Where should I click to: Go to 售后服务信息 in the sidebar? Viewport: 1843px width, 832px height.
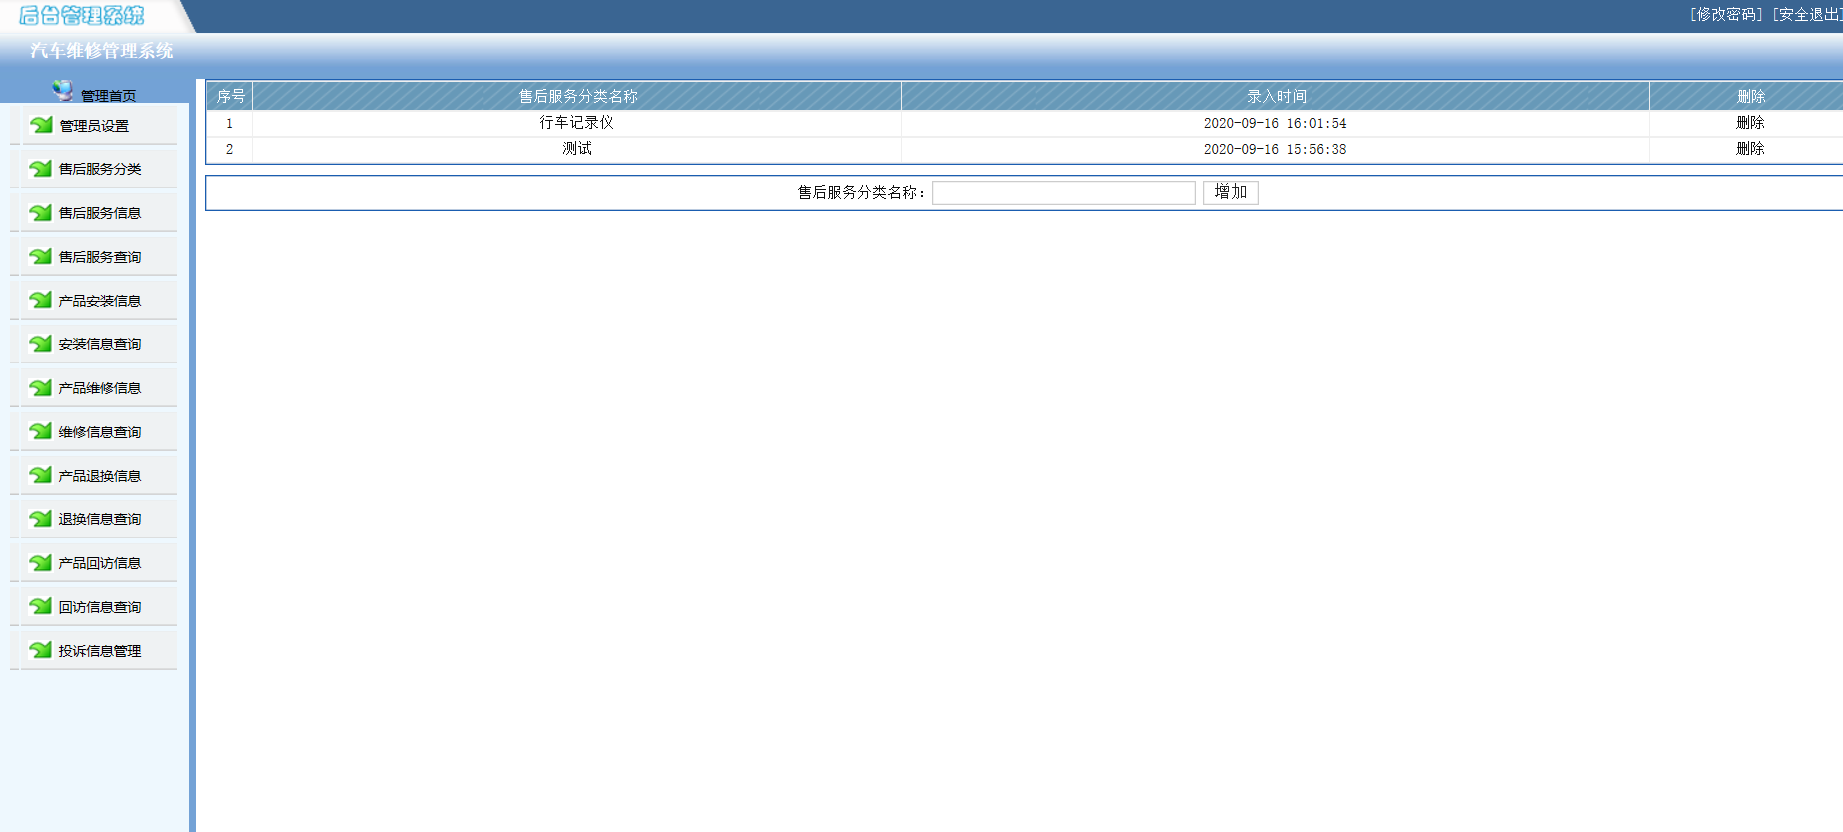pos(100,213)
